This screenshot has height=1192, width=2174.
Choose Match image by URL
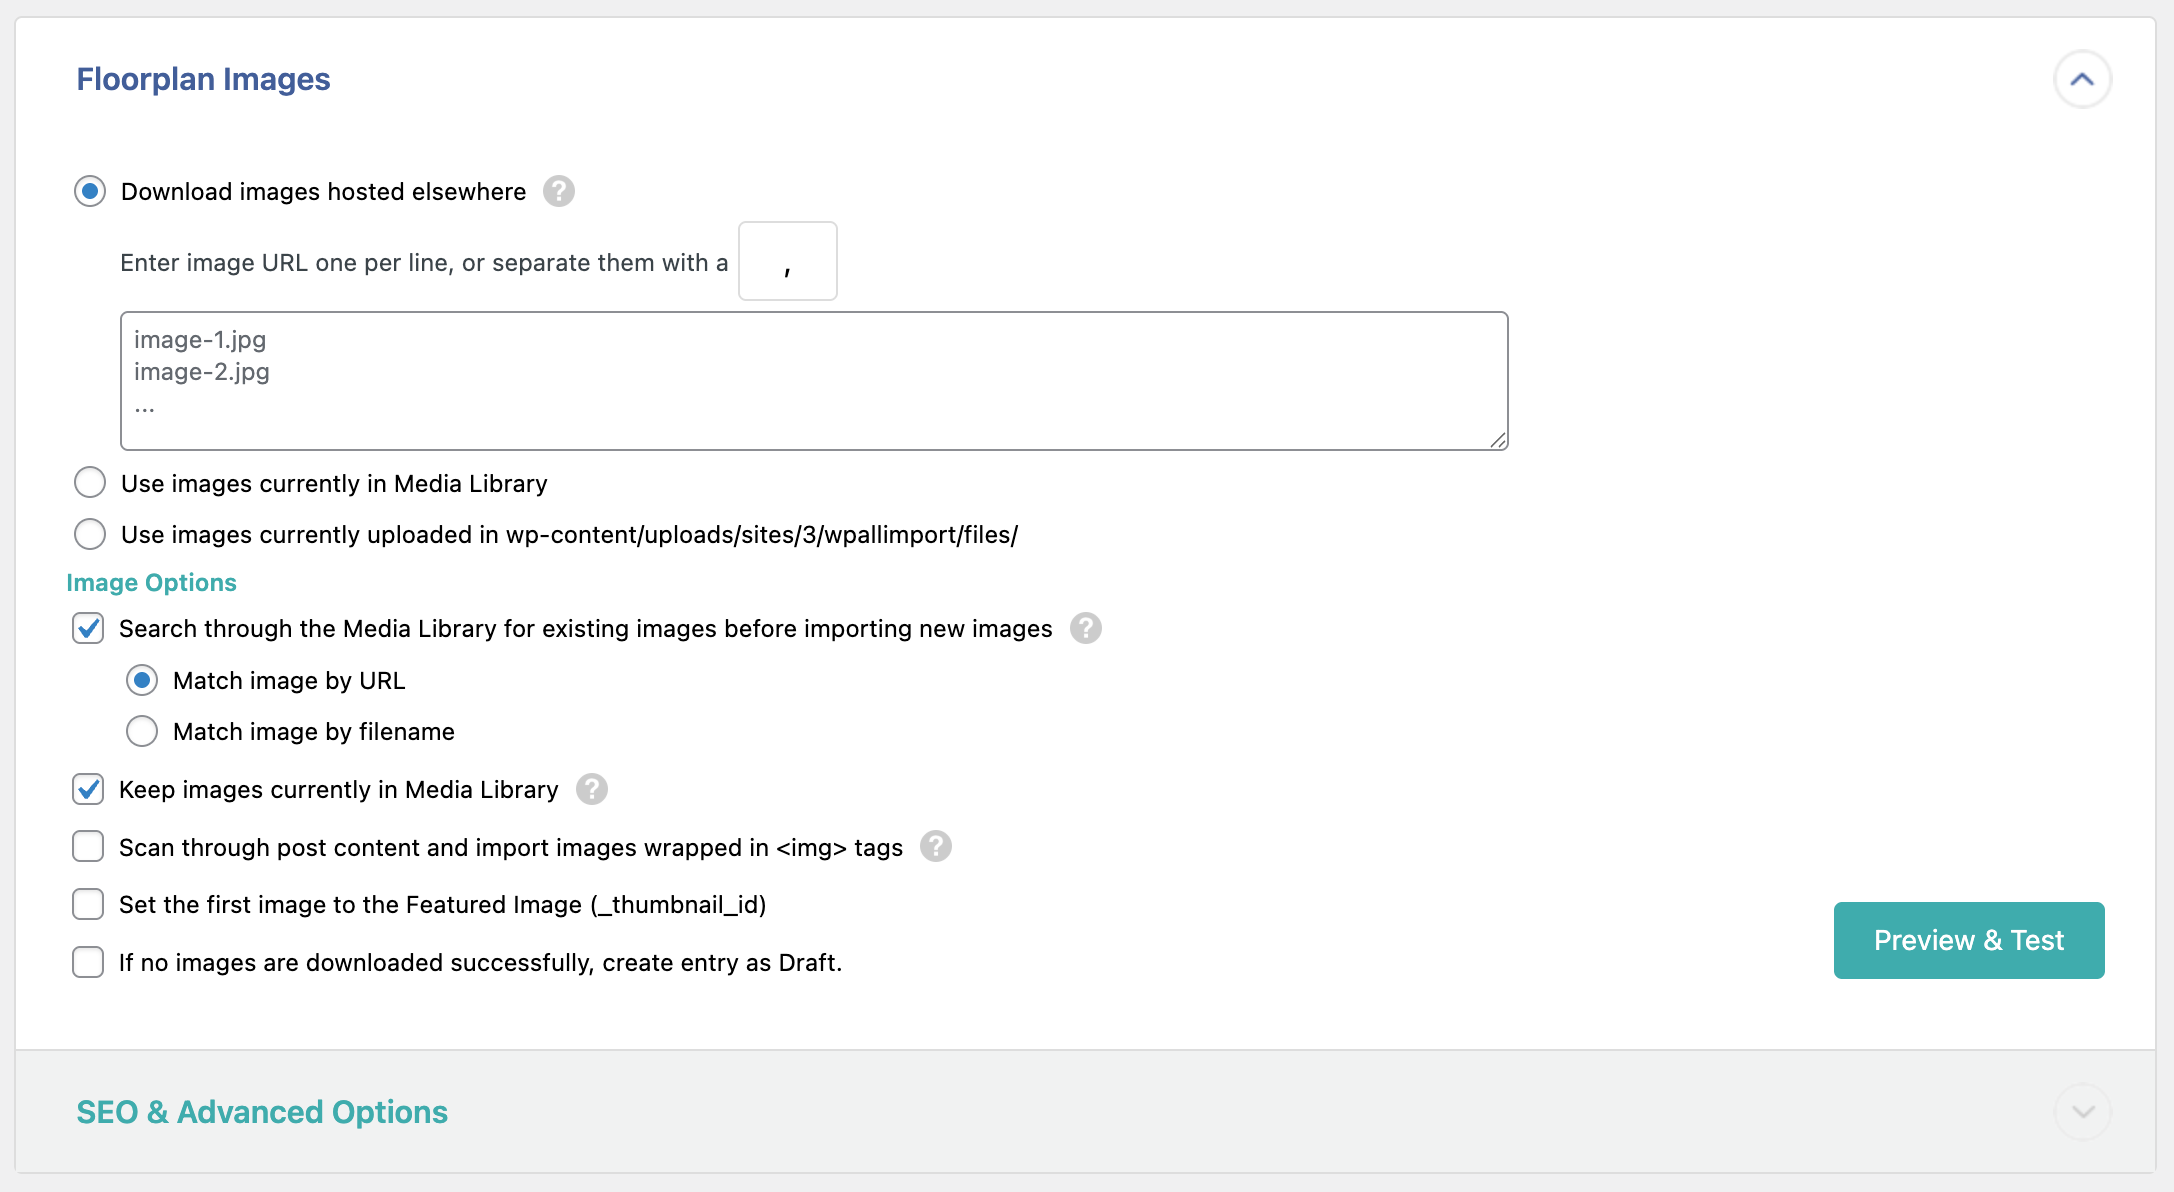click(142, 680)
